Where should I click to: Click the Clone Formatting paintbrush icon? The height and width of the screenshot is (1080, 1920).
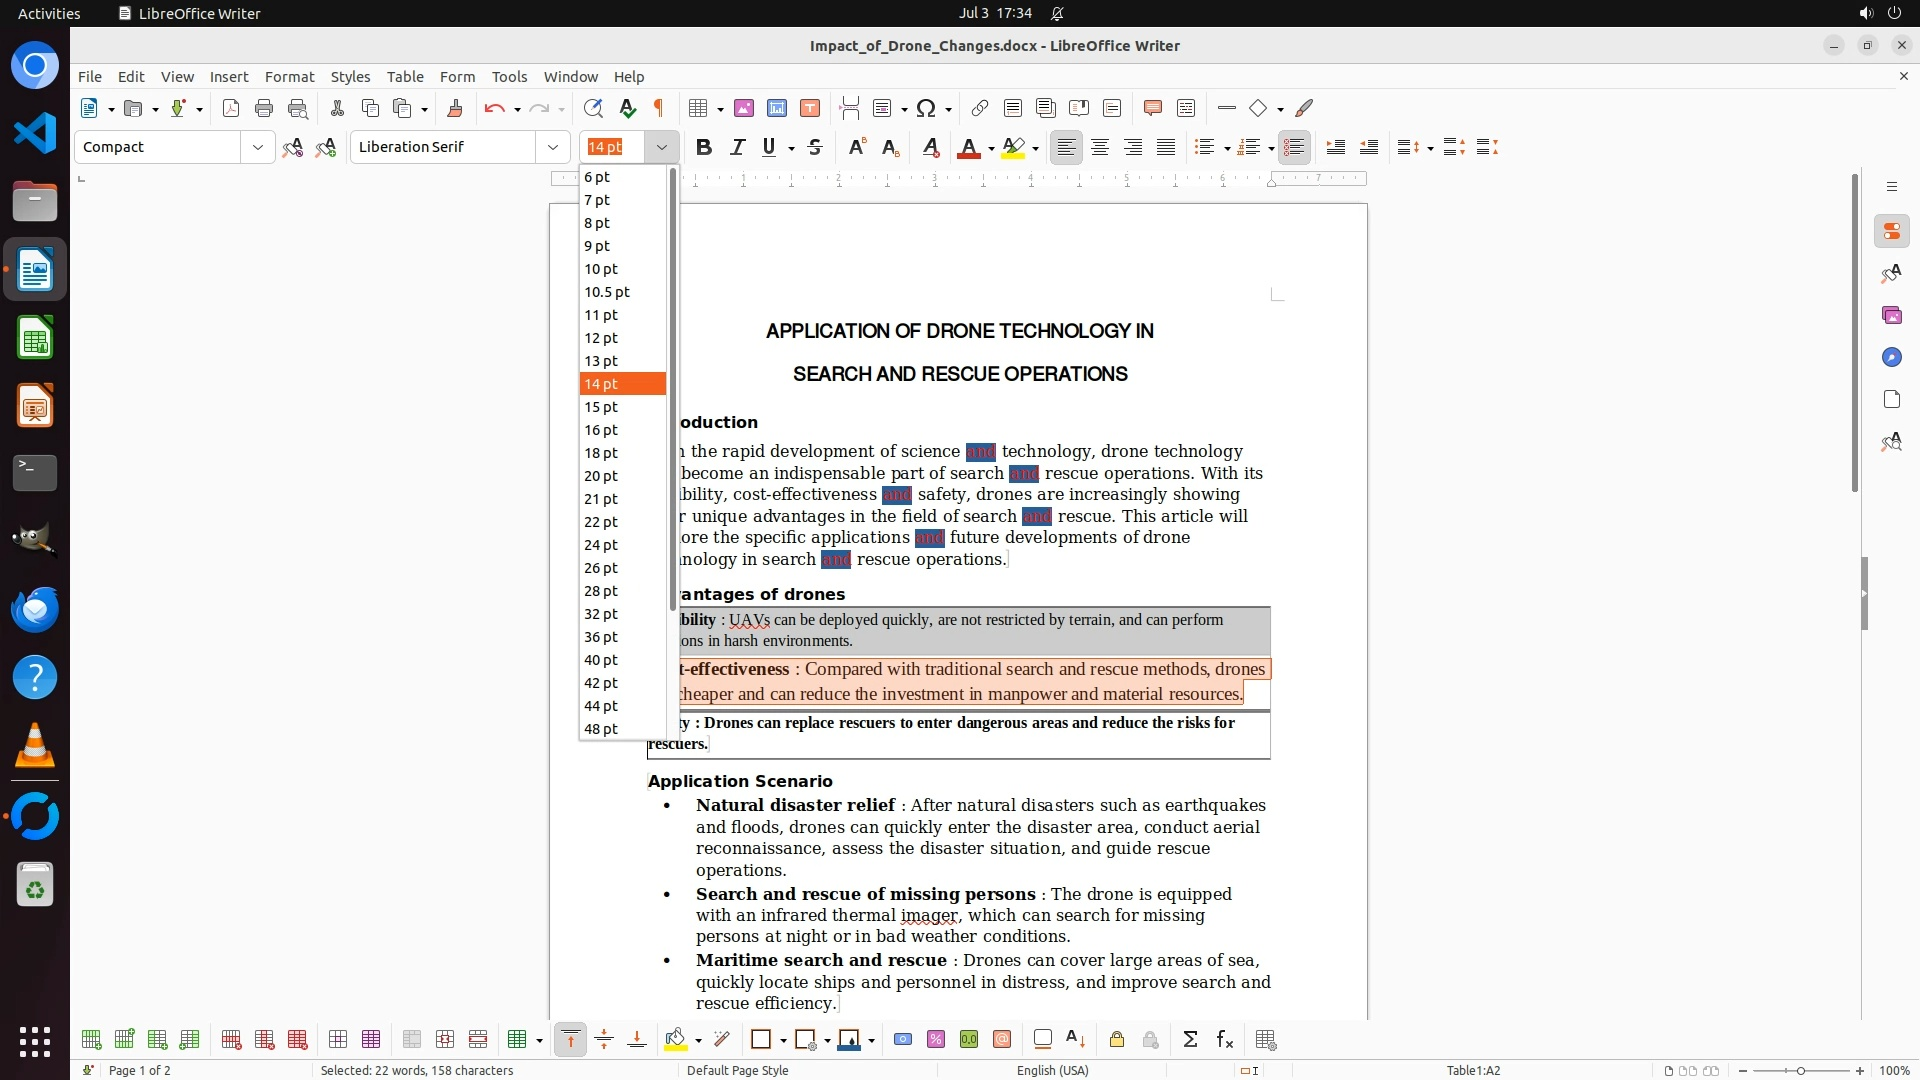(455, 108)
